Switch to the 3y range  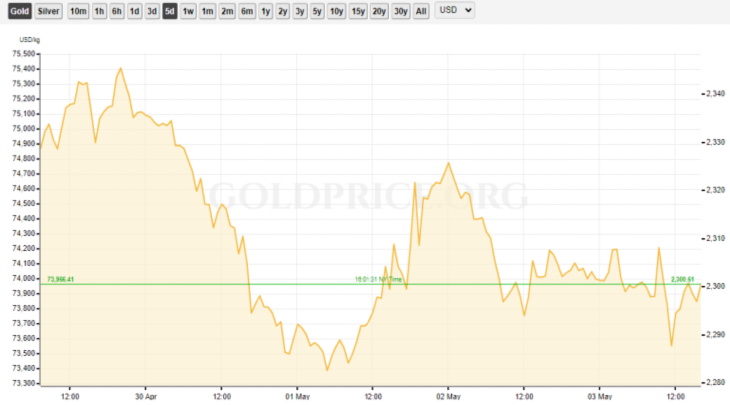pos(300,11)
